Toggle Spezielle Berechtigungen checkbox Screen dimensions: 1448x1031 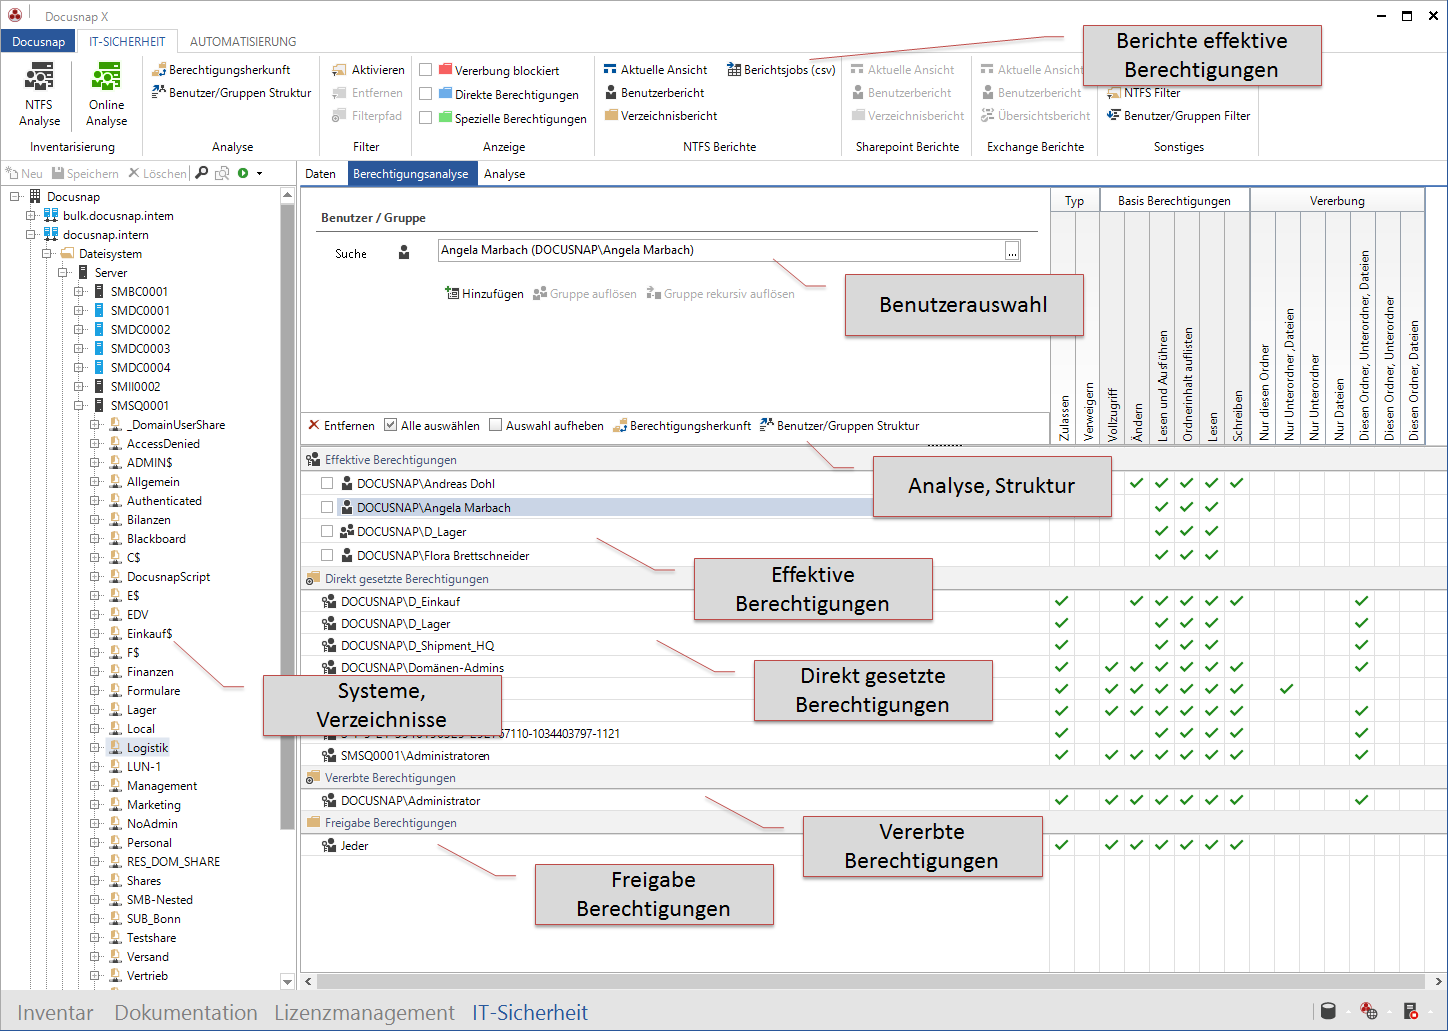(x=426, y=118)
